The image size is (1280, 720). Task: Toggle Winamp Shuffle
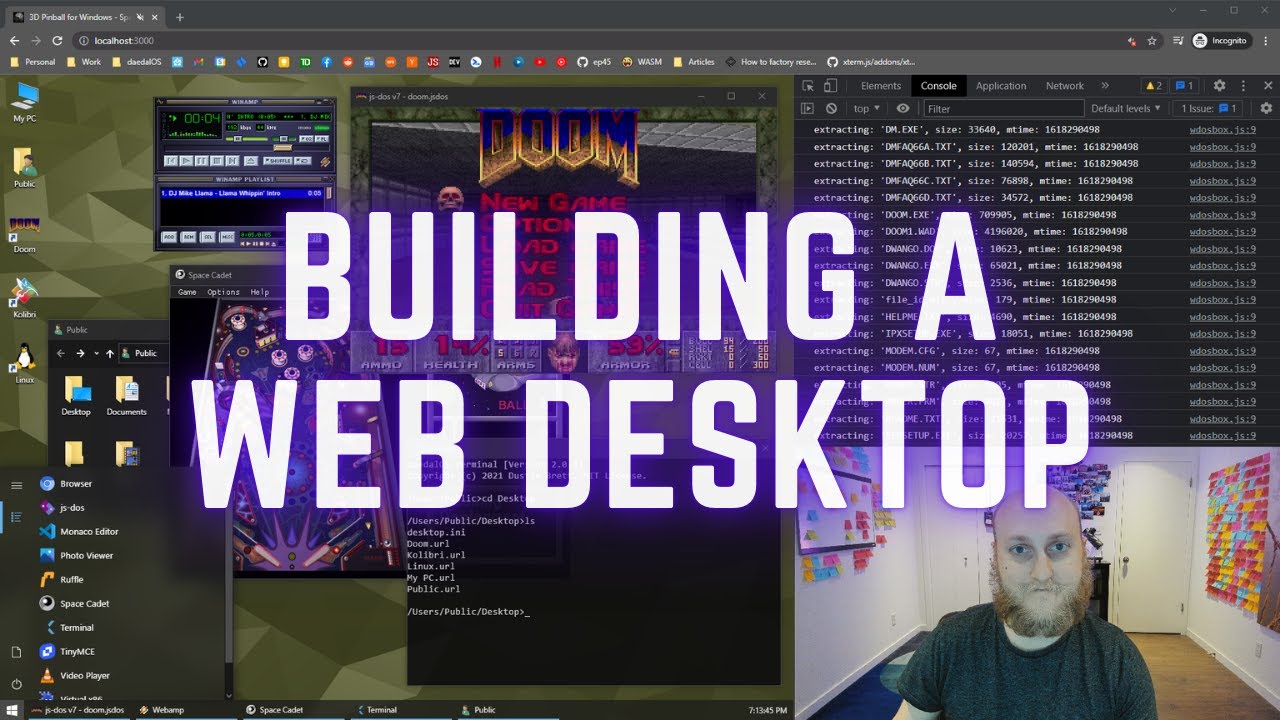coord(278,161)
